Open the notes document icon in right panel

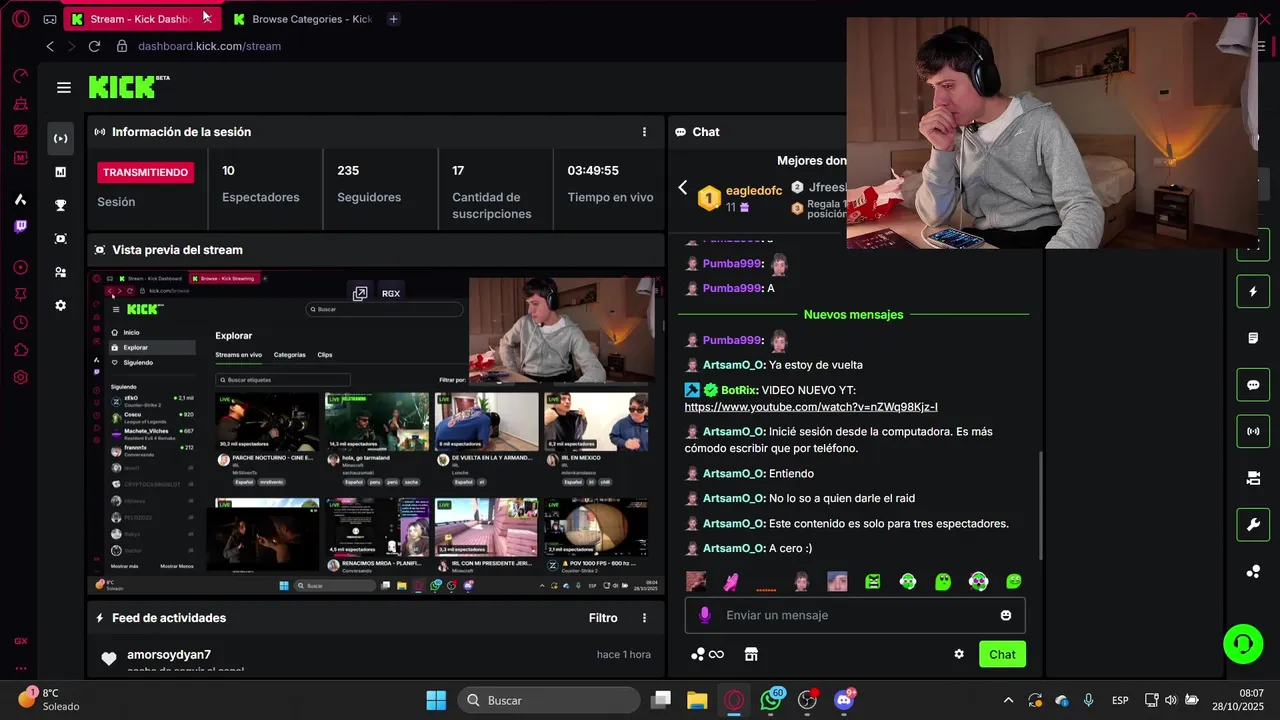tap(1253, 339)
